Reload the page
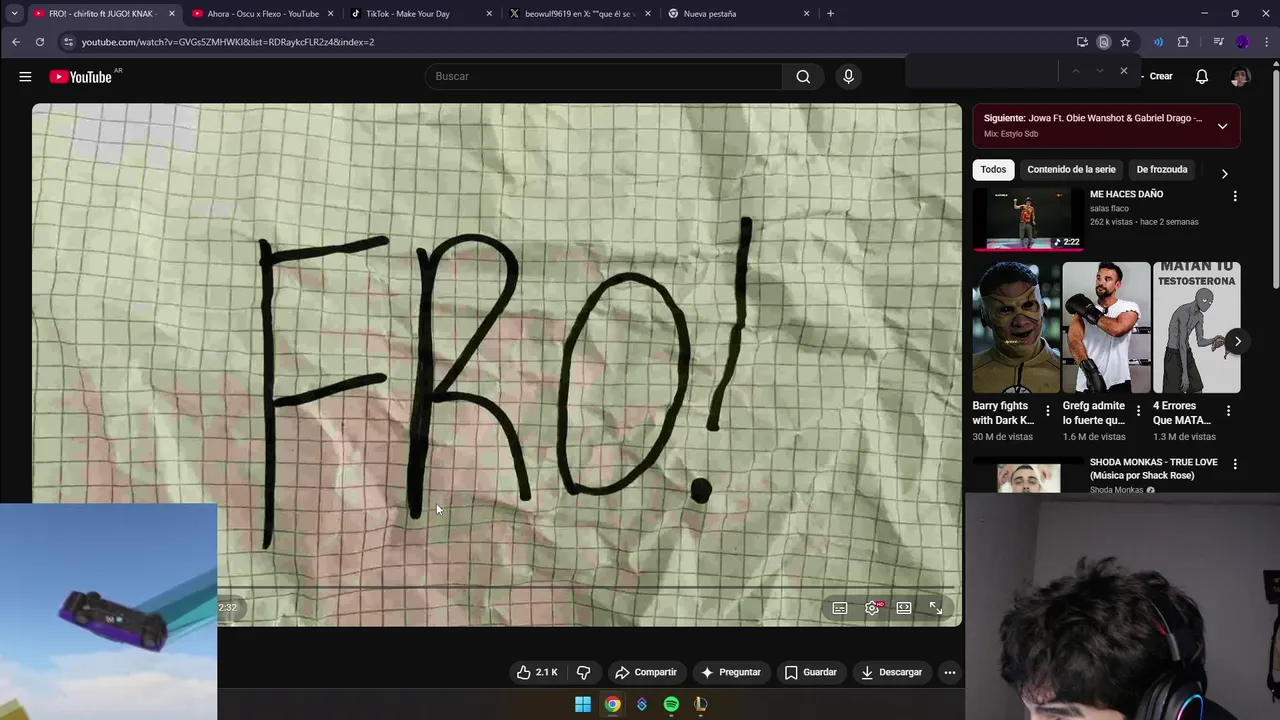The image size is (1280, 720). tap(40, 42)
